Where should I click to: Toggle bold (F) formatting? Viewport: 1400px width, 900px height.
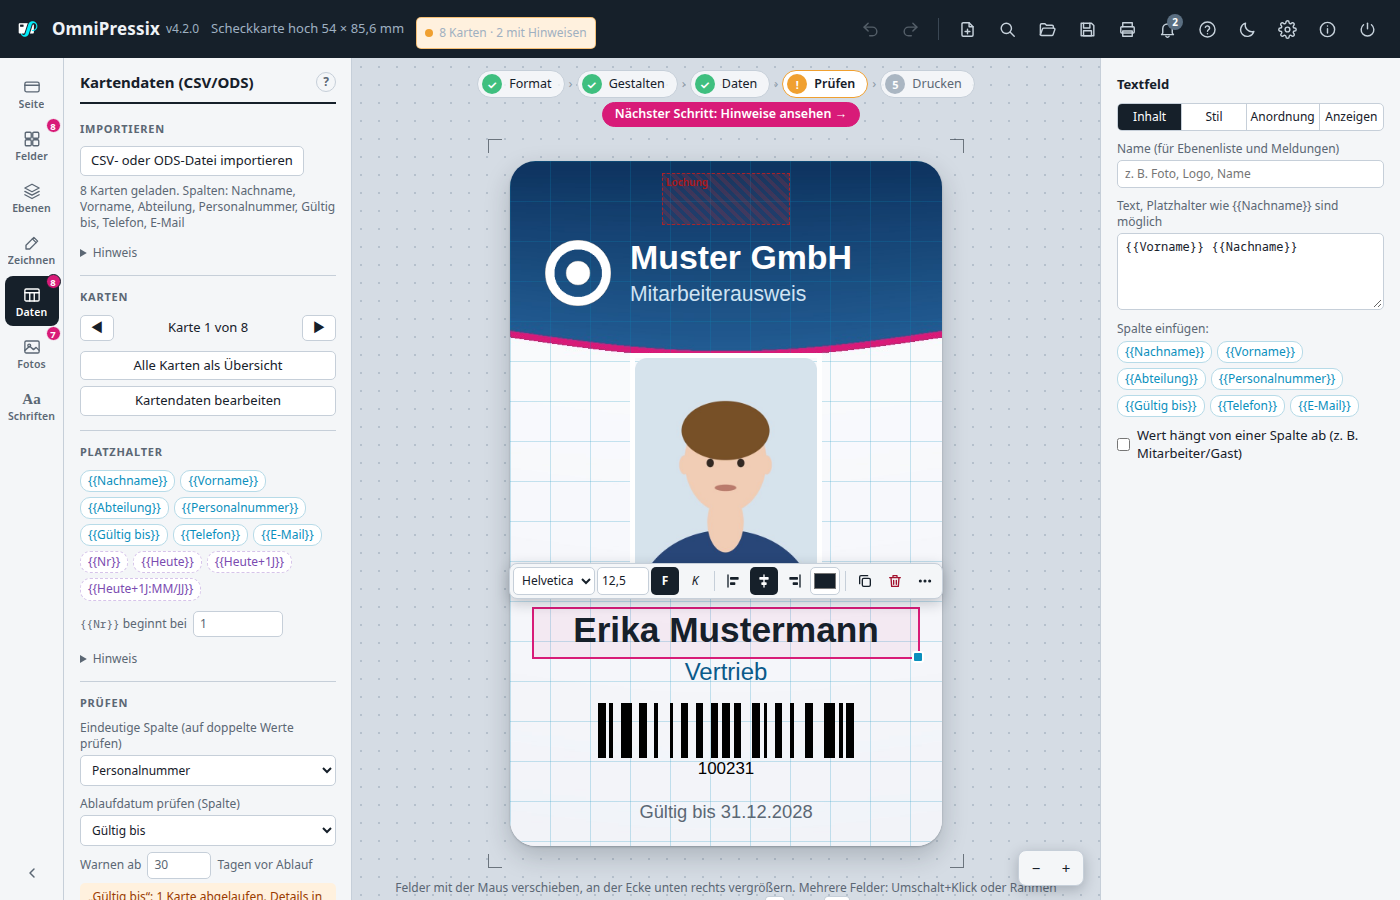click(x=665, y=581)
